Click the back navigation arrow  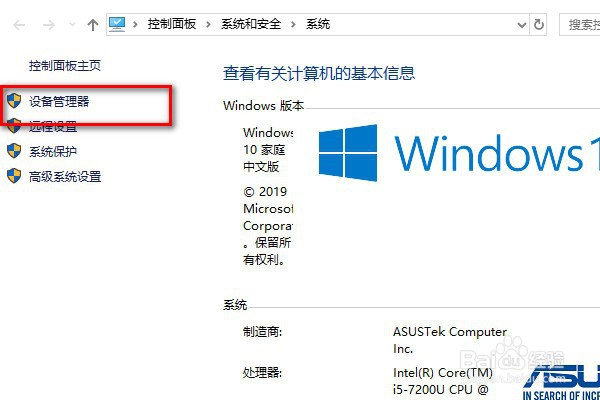[19, 25]
